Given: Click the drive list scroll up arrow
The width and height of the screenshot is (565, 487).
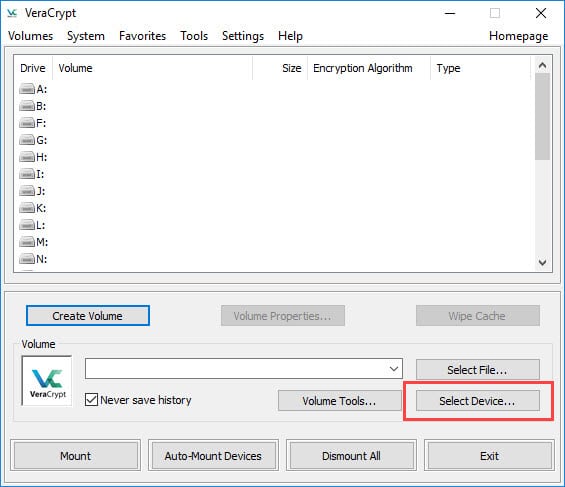Looking at the screenshot, I should point(542,65).
